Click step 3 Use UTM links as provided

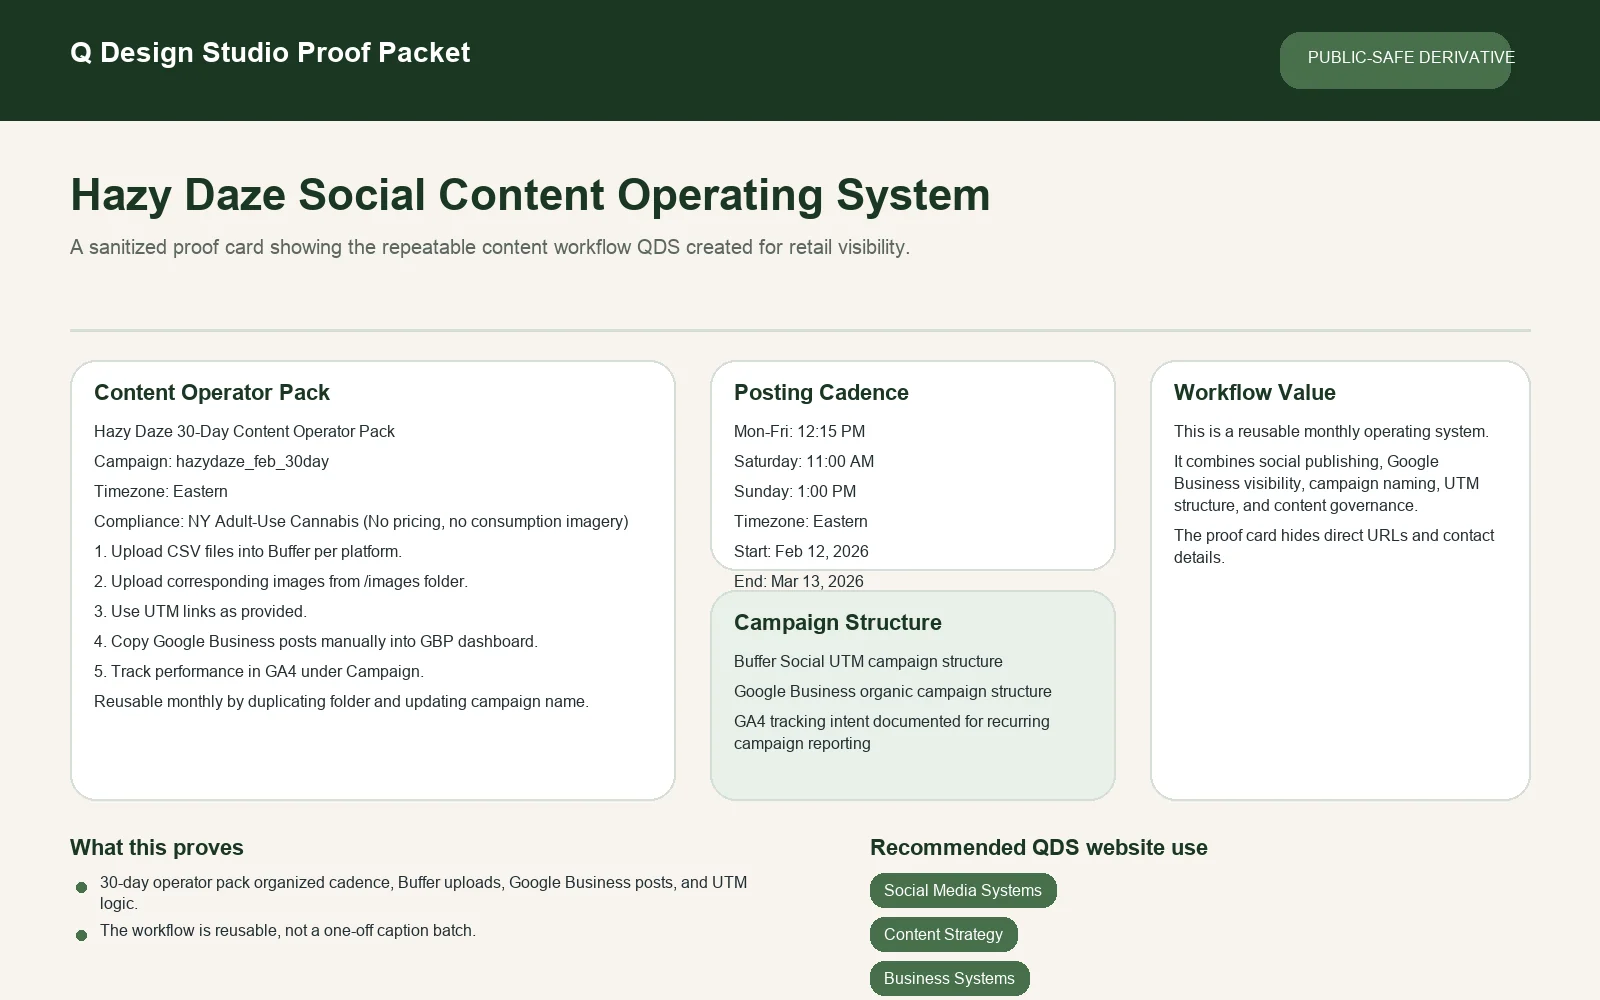click(200, 611)
